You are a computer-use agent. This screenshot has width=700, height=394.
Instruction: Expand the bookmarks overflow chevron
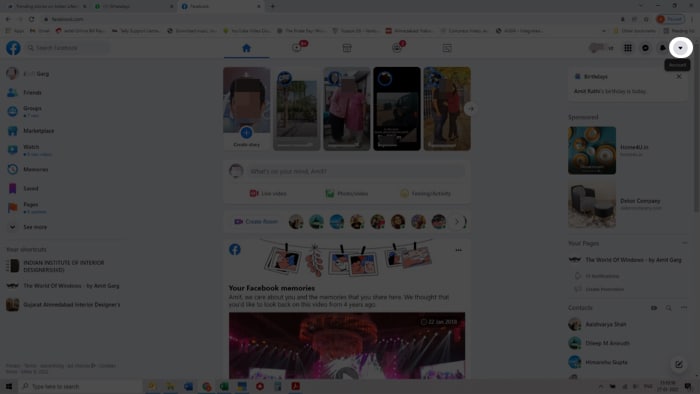pos(604,31)
